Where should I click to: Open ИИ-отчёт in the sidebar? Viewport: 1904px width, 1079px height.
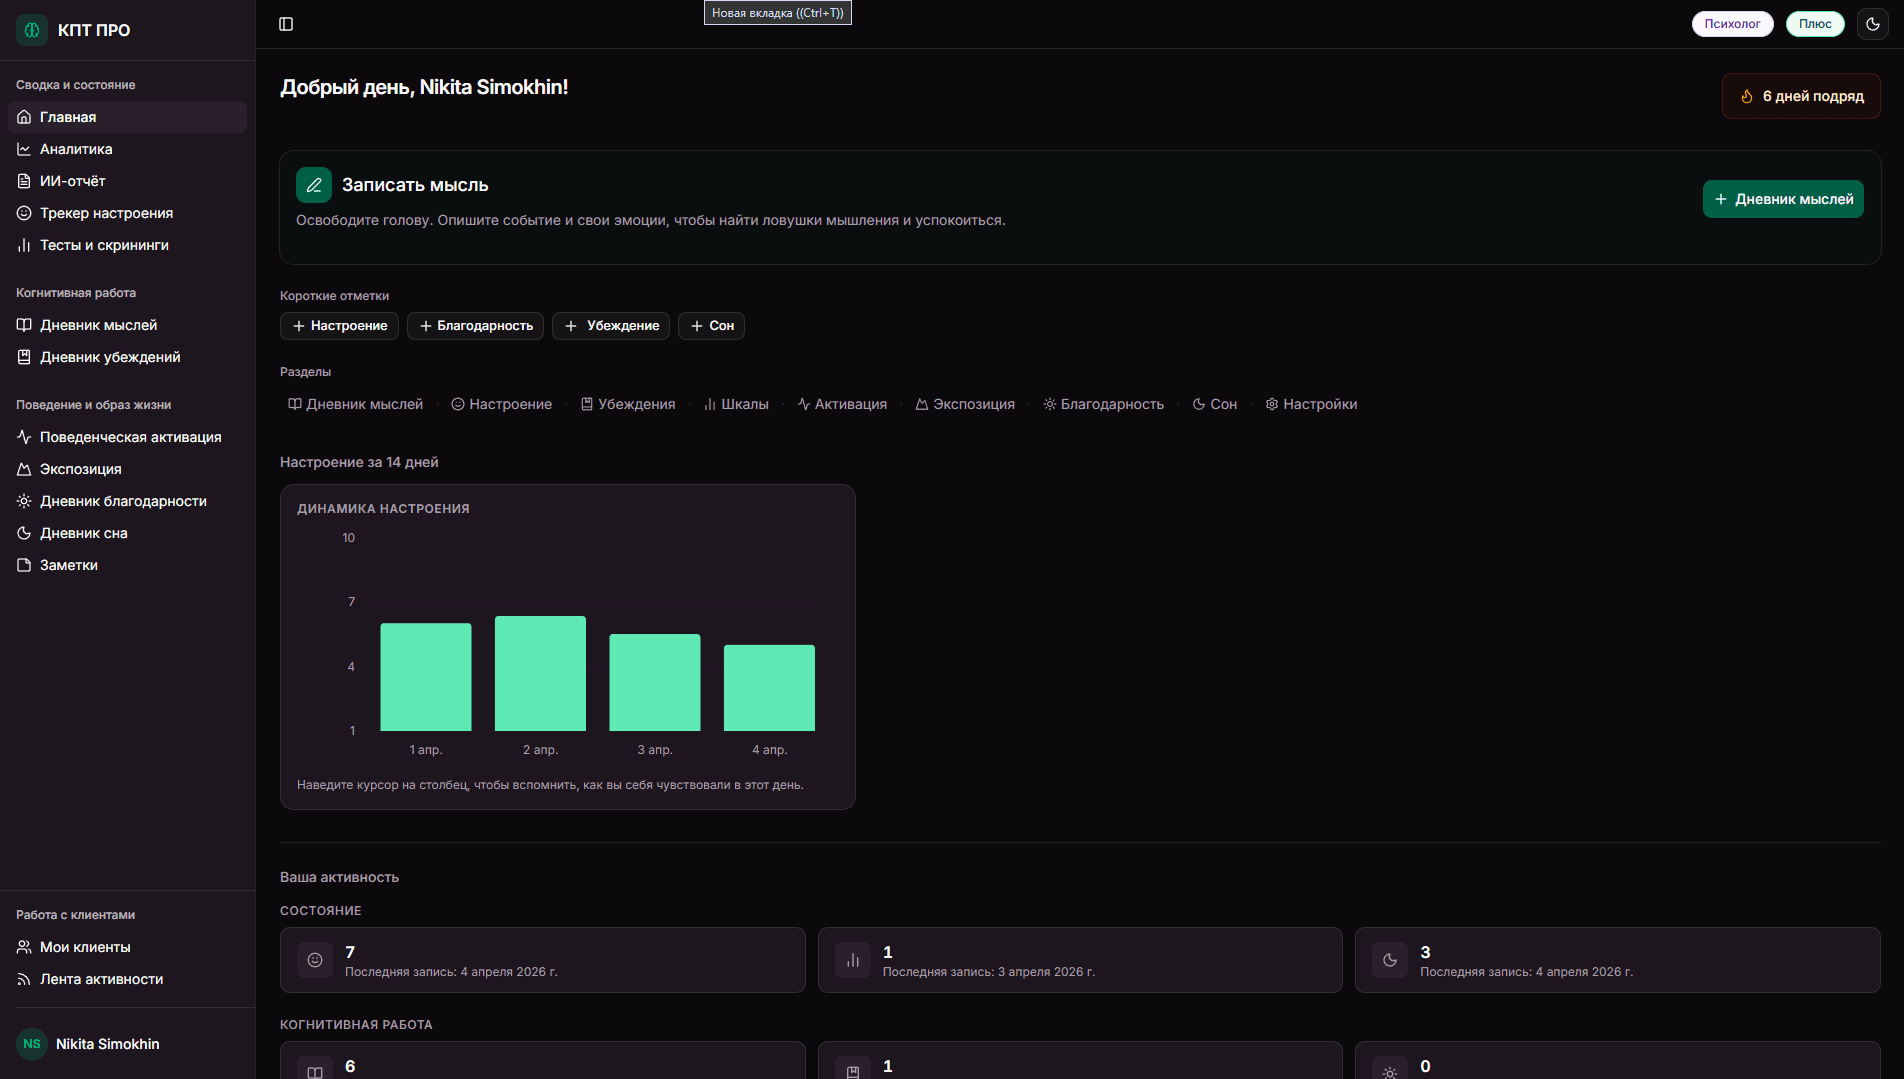coord(72,181)
